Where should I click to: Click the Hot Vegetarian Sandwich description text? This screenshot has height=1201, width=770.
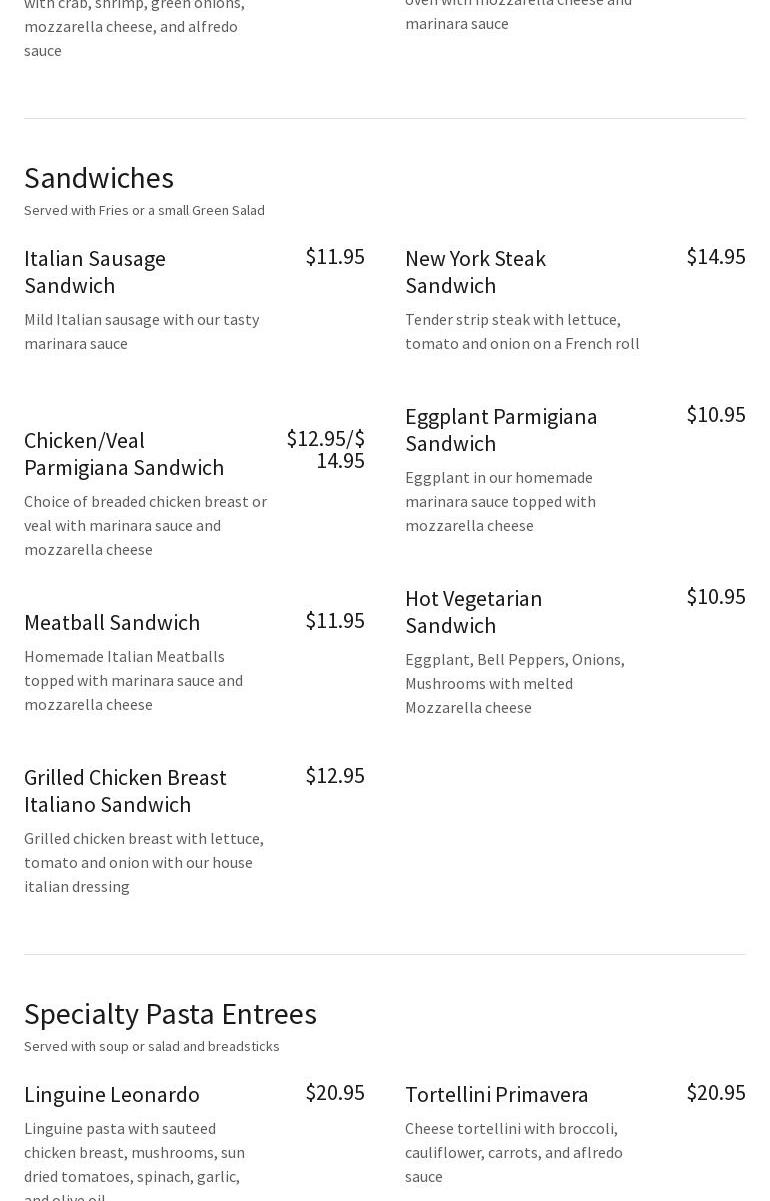click(515, 683)
